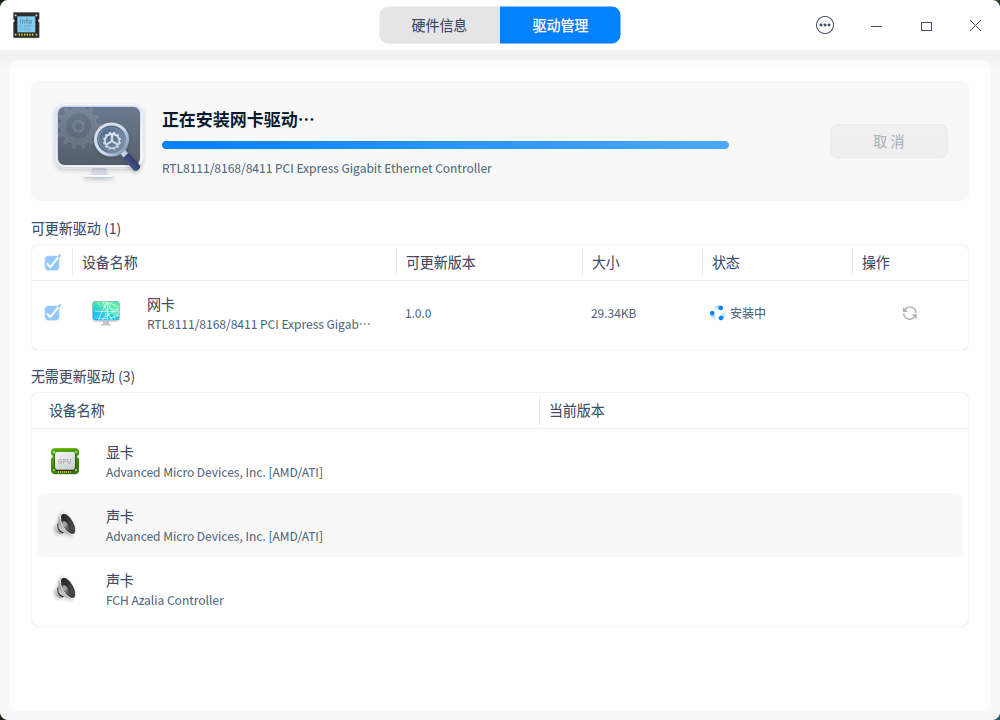Viewport: 1000px width, 720px height.
Task: Click the FCH Azalia sound card icon
Action: [66, 589]
